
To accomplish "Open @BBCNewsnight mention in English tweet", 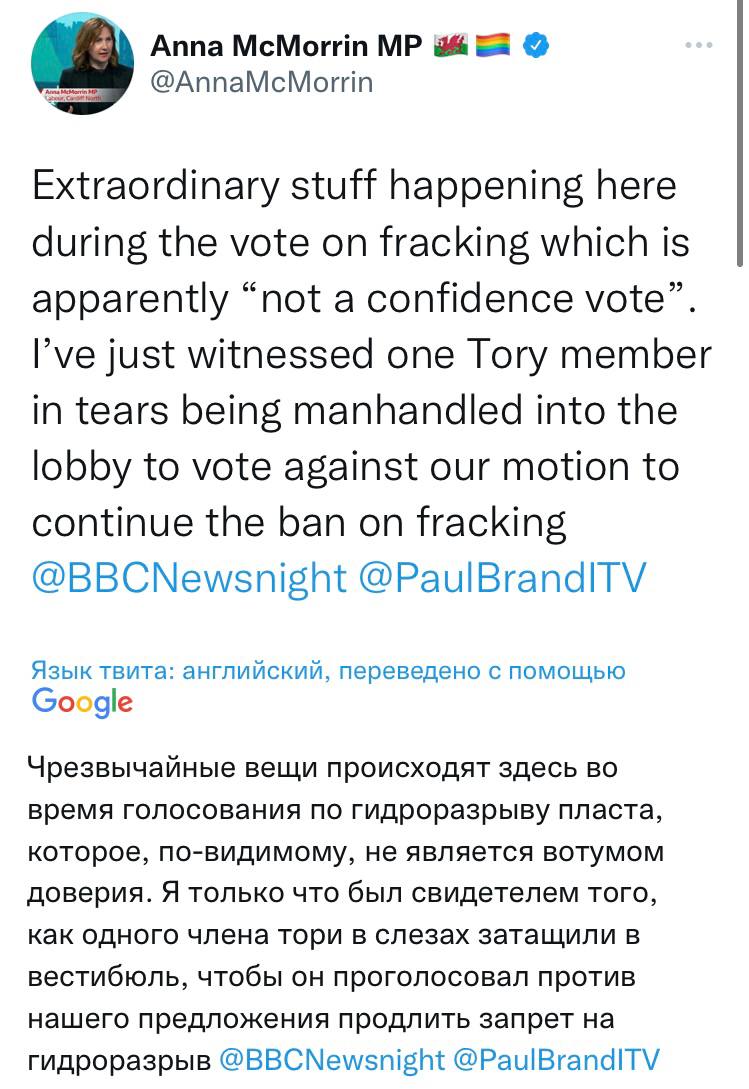I will pos(189,578).
